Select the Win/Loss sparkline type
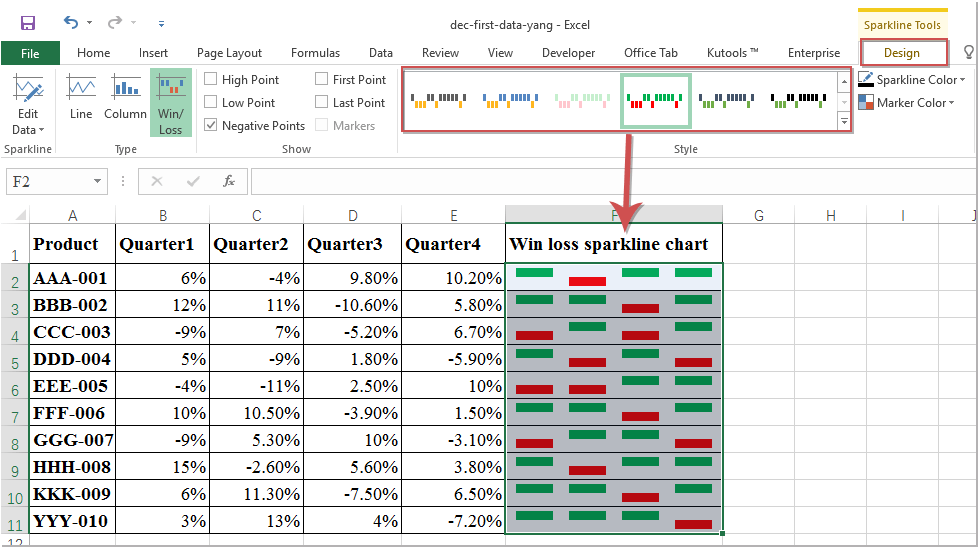Screen dimensions: 978x547 click(170, 103)
